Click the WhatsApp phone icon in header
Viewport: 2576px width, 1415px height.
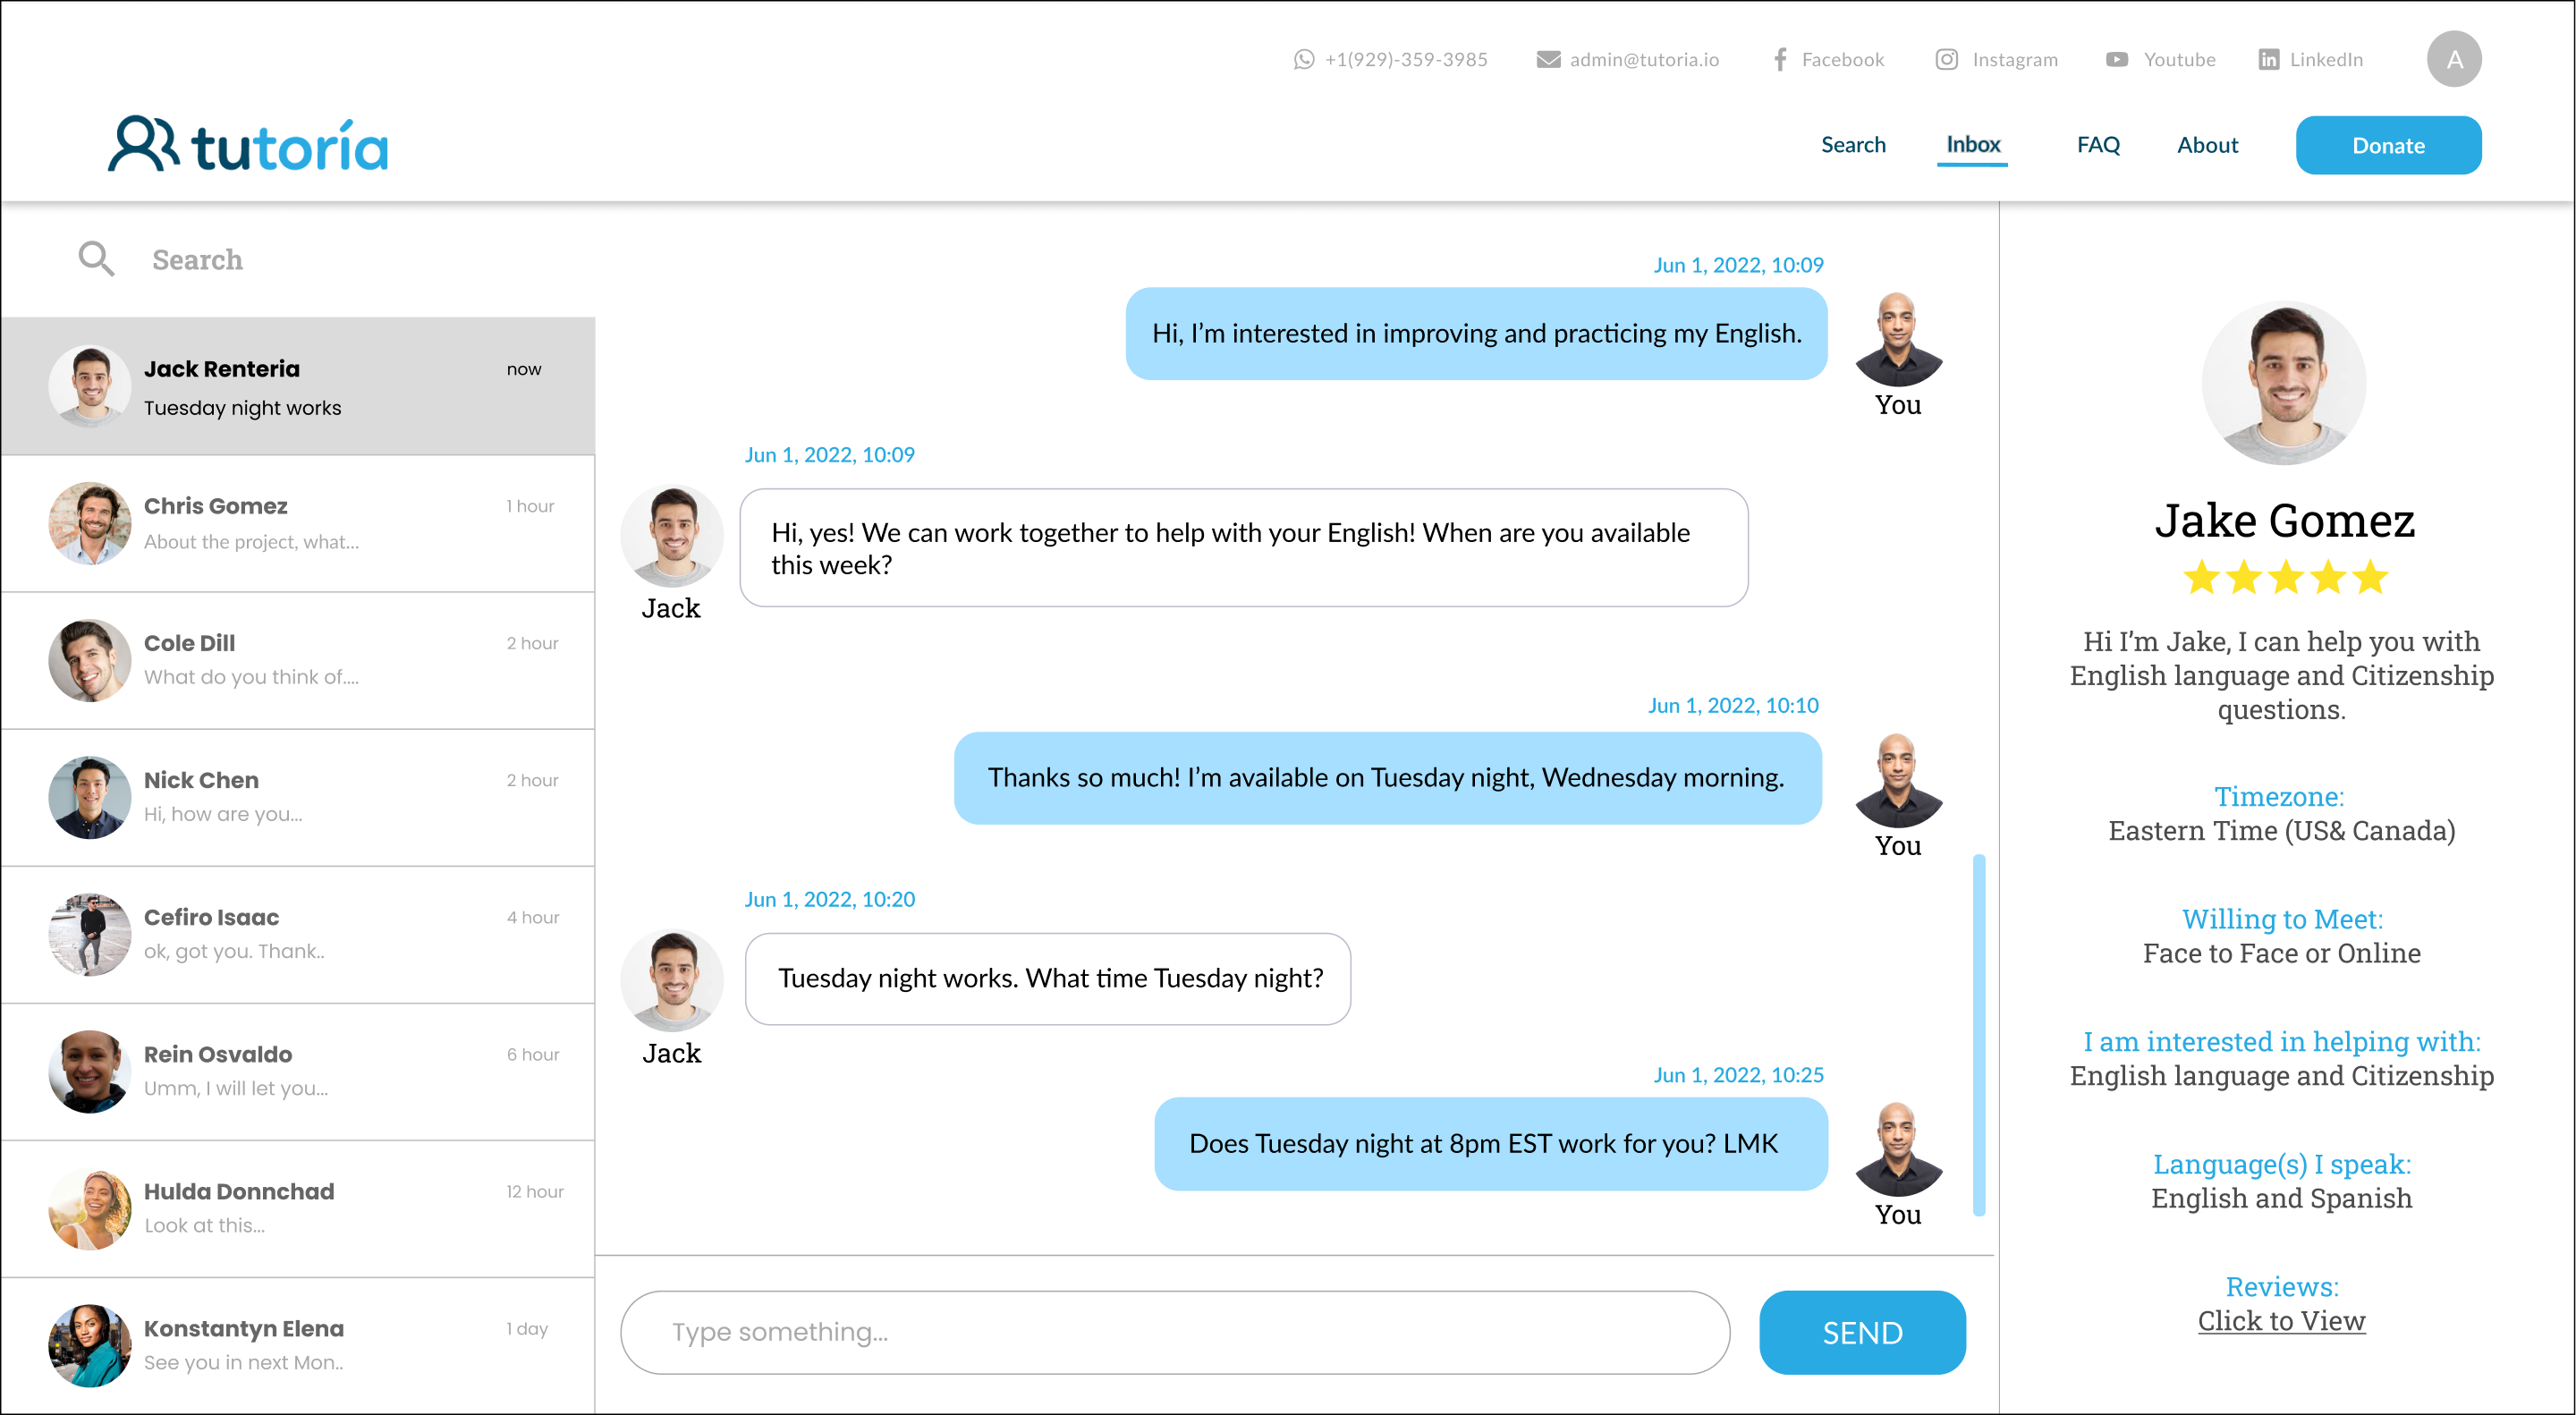(x=1304, y=59)
